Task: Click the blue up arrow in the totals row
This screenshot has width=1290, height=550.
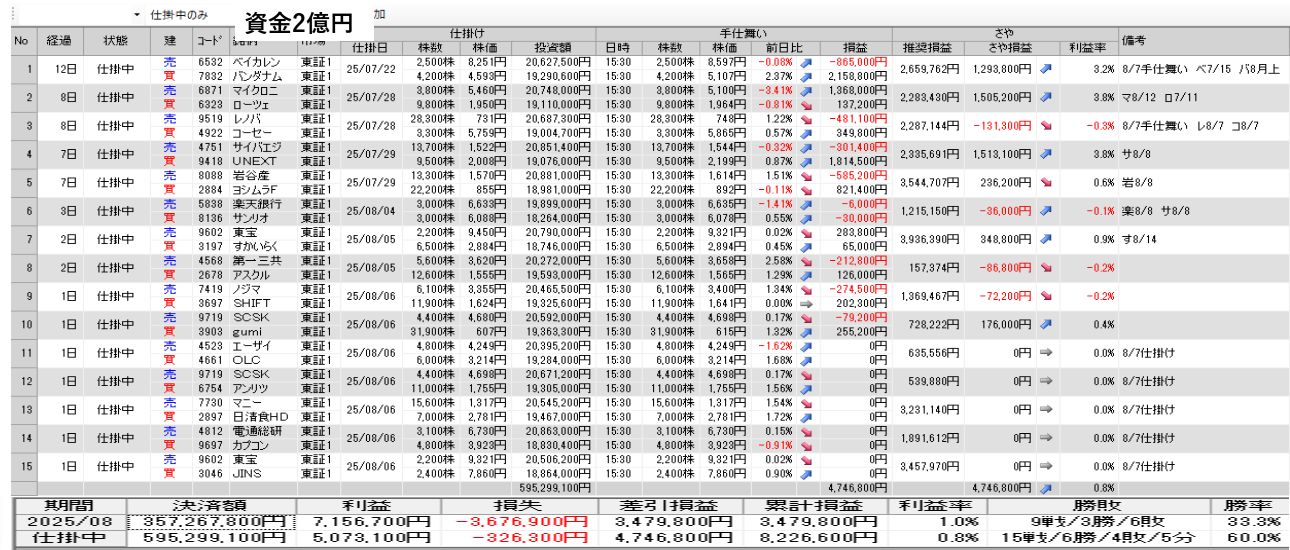Action: 1046,488
